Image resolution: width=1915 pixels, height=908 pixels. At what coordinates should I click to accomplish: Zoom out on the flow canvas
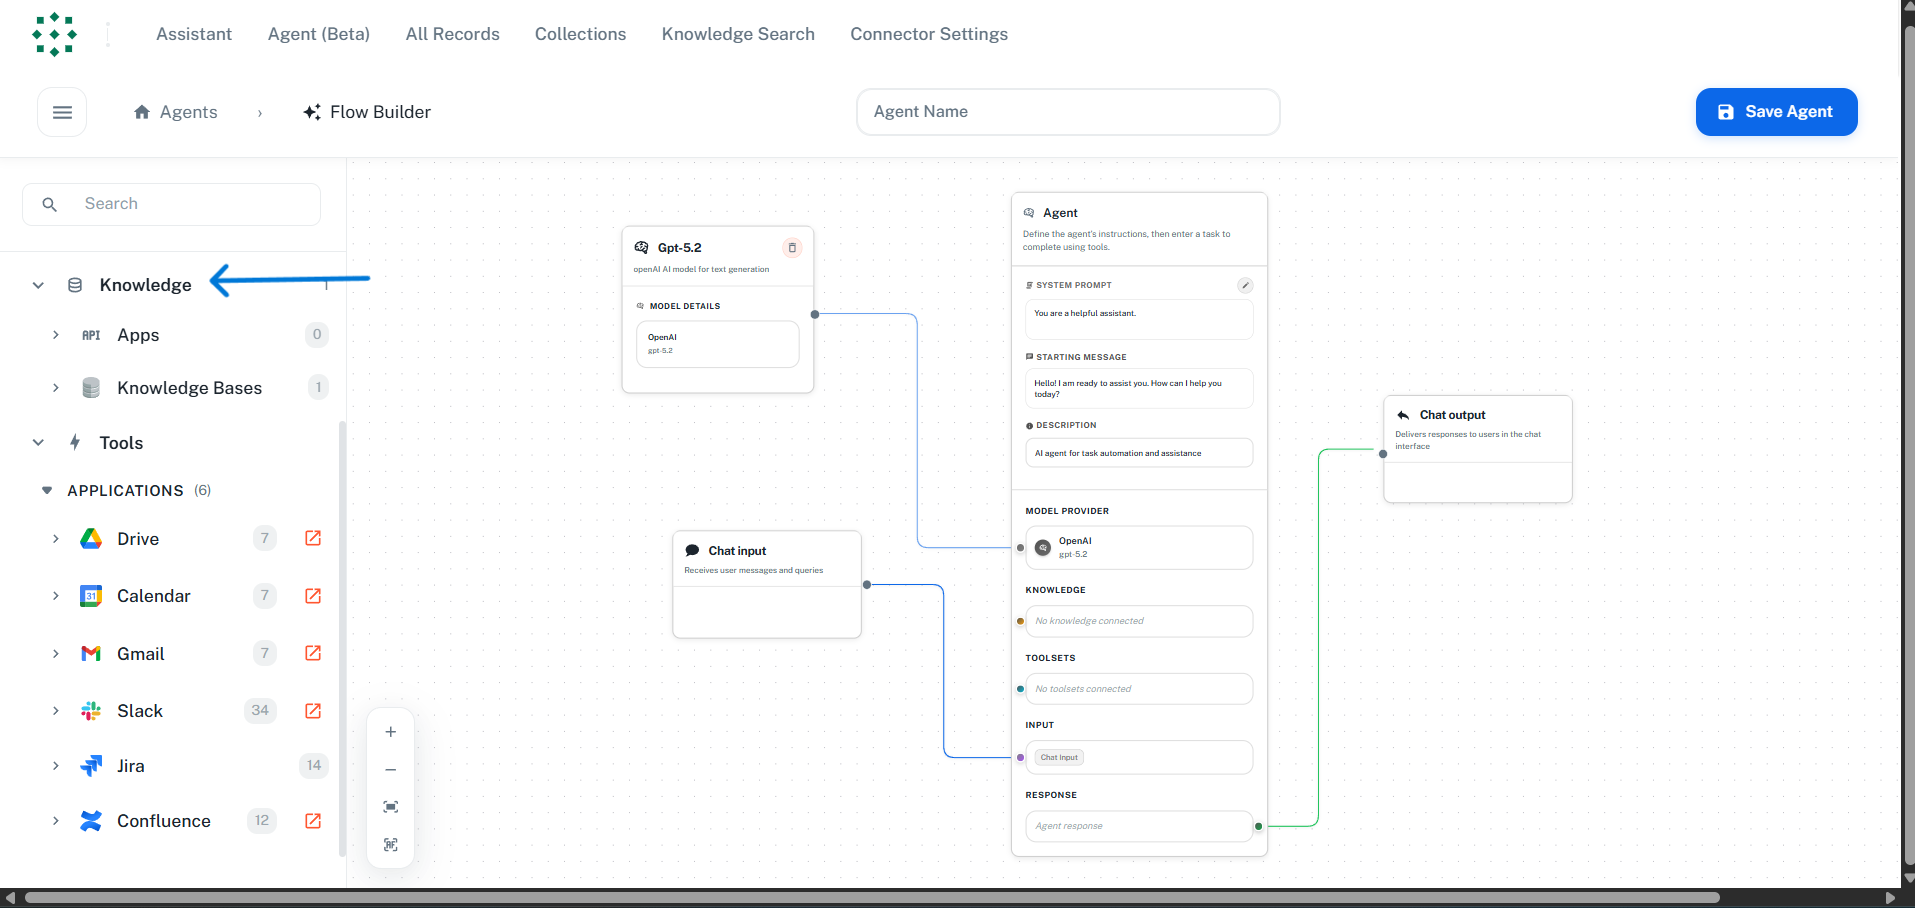tap(390, 769)
